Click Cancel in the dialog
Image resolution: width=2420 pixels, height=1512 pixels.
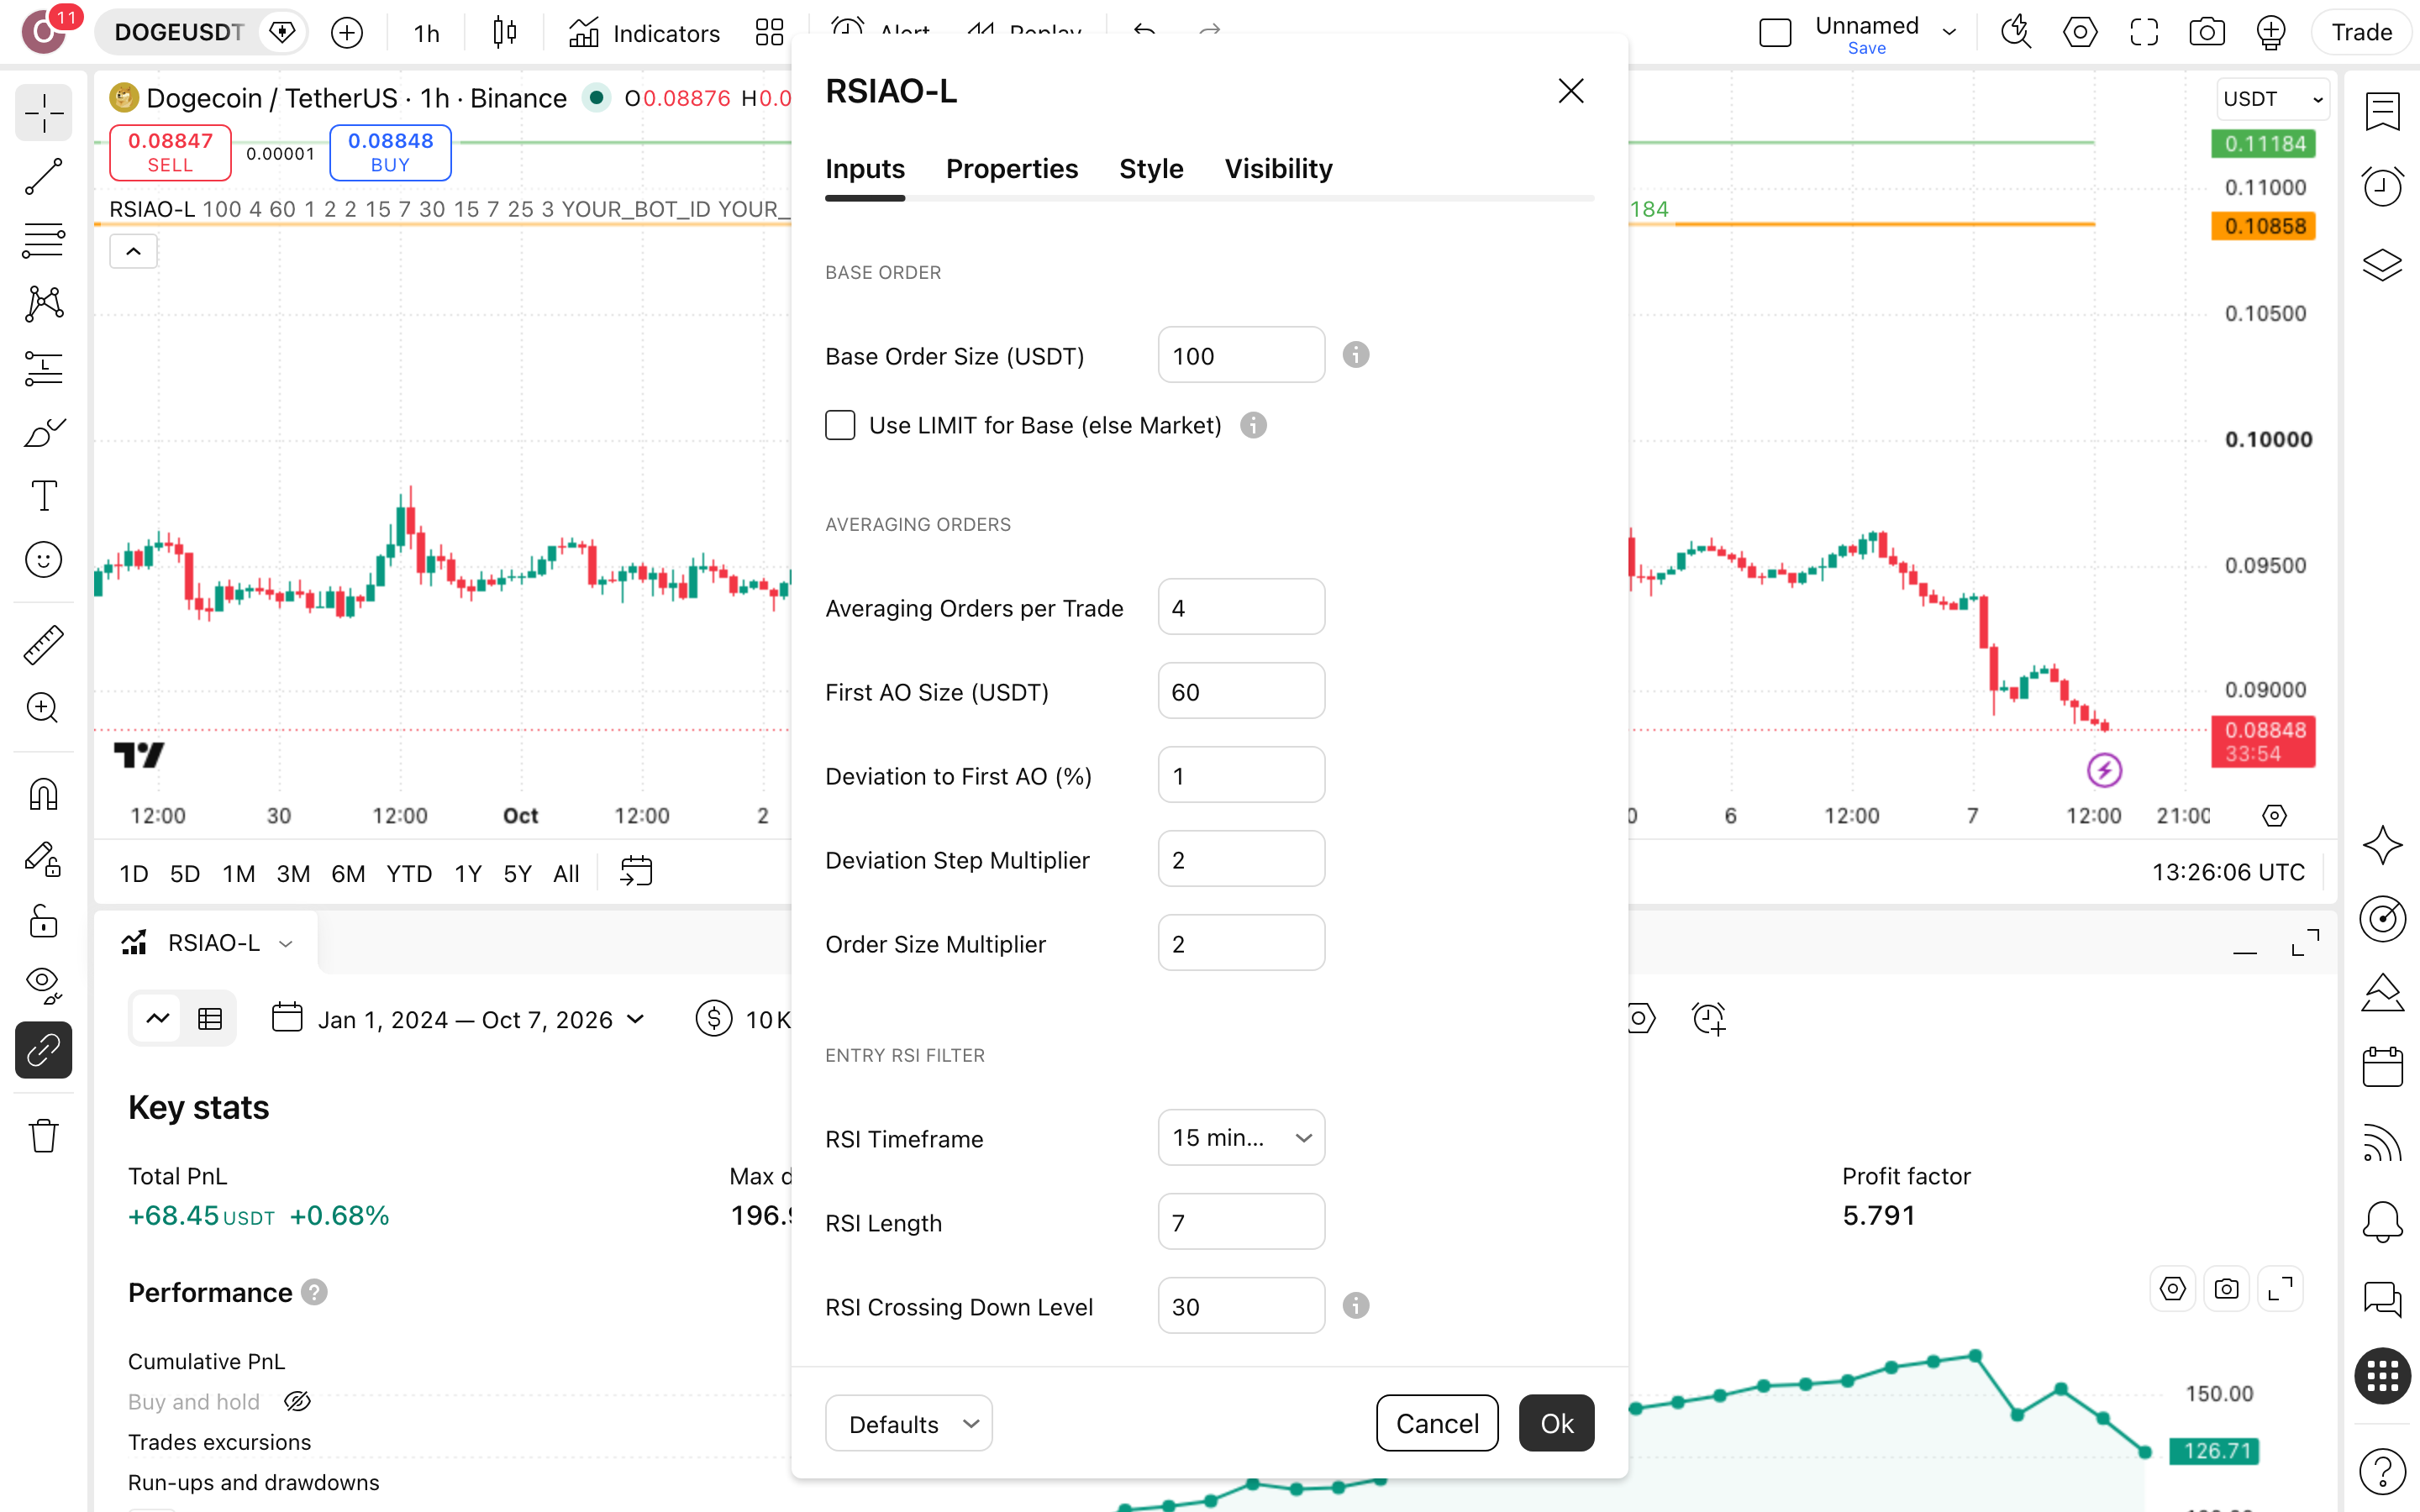[1437, 1423]
